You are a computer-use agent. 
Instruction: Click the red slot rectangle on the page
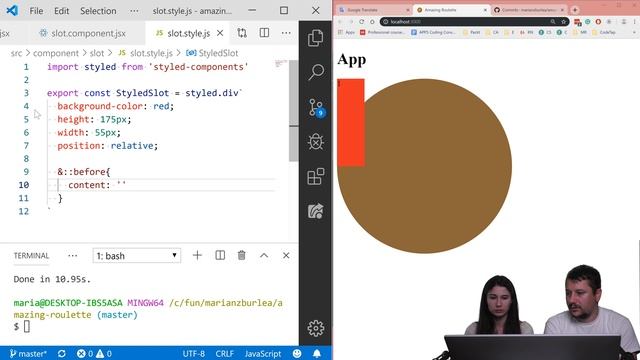pos(351,122)
